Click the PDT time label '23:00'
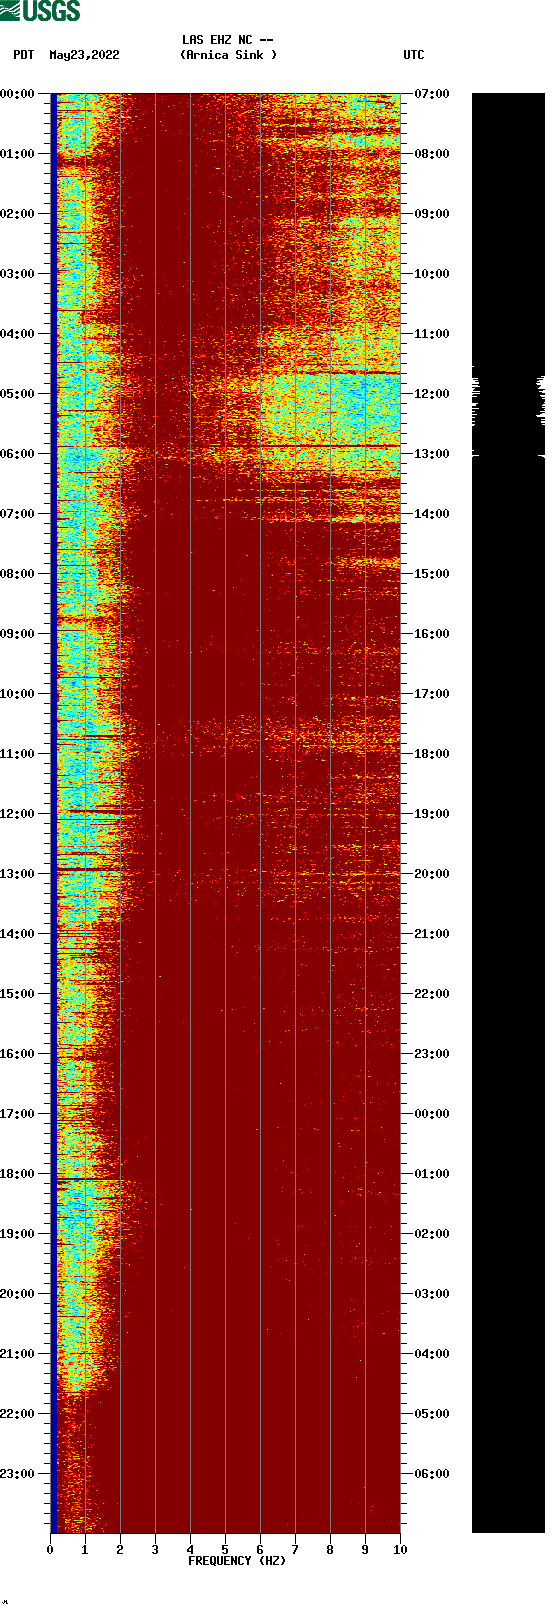The height and width of the screenshot is (1613, 552). 17,1474
